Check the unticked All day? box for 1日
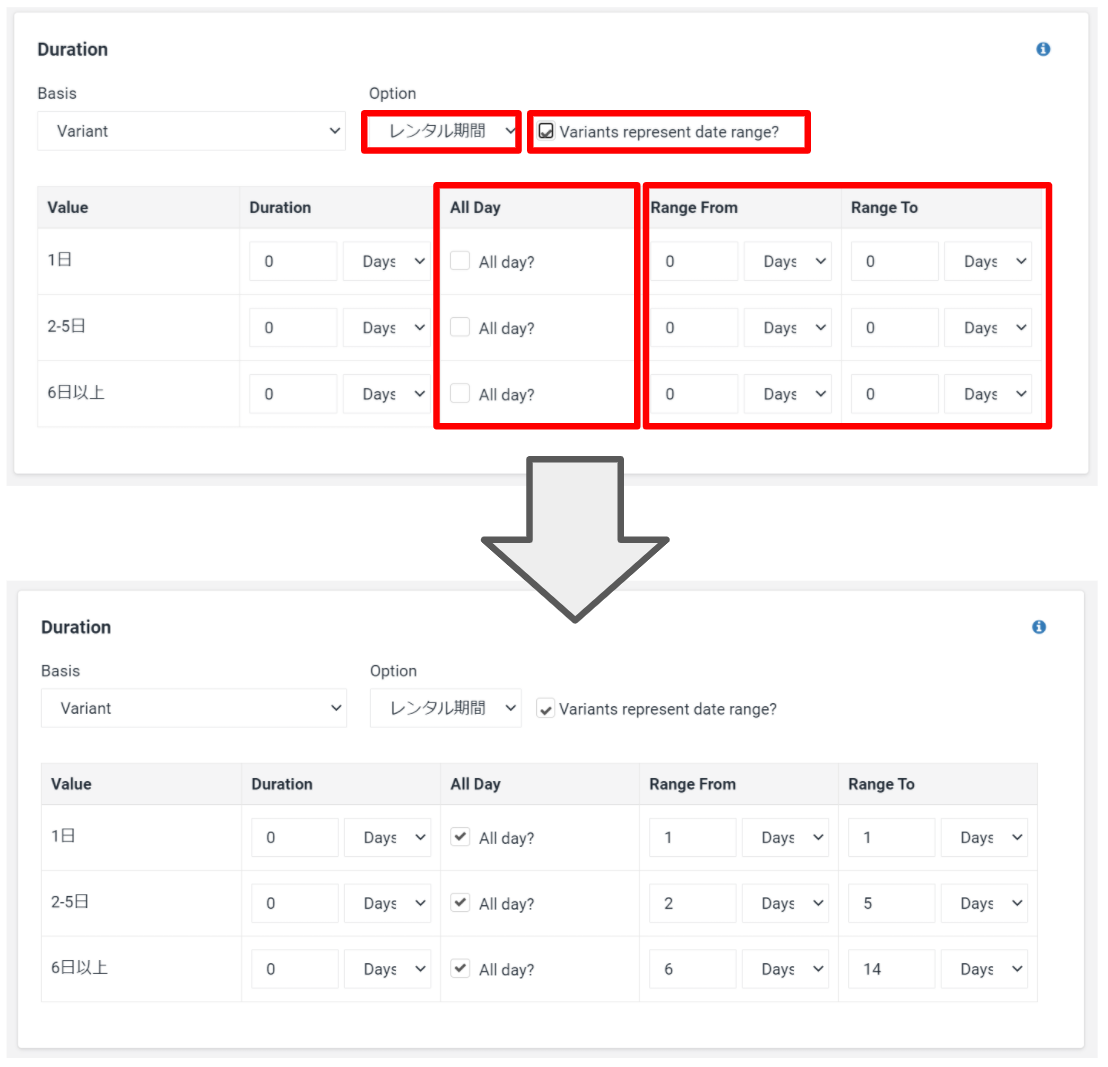Viewport: 1108px width, 1067px height. tap(460, 261)
